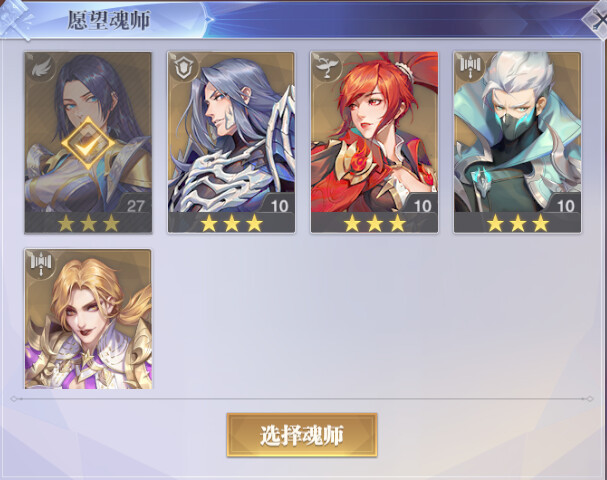Image resolution: width=607 pixels, height=480 pixels.
Task: Click the three-star rating of the gray-haired hero
Action: (231, 223)
